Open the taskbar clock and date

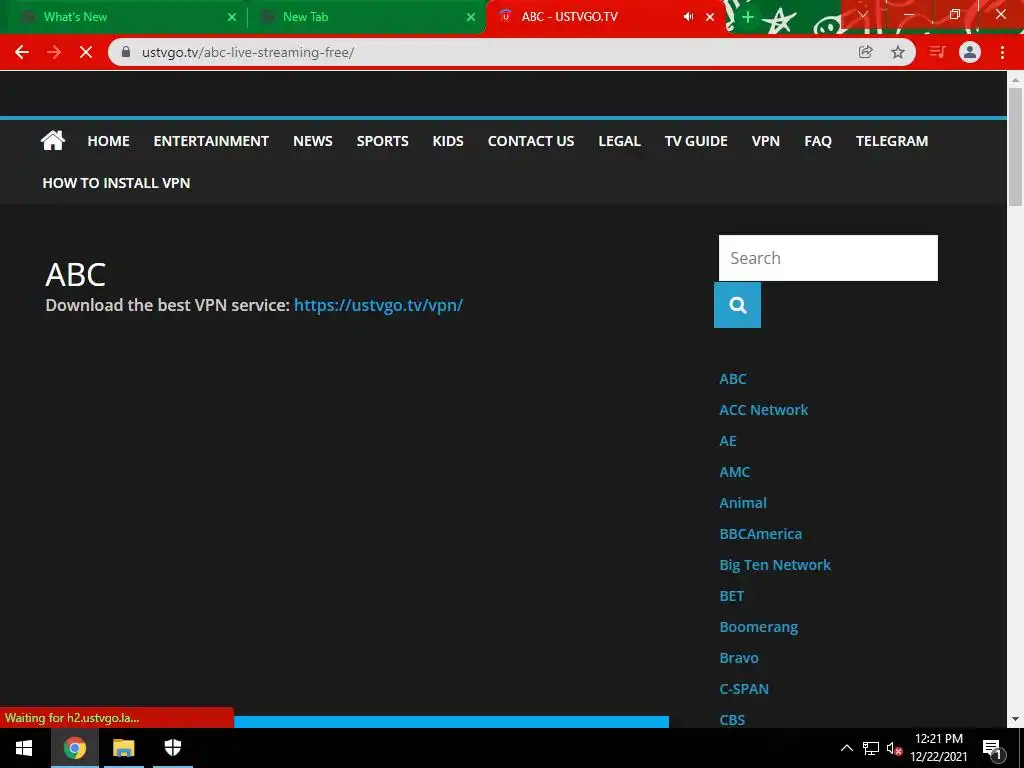point(939,748)
